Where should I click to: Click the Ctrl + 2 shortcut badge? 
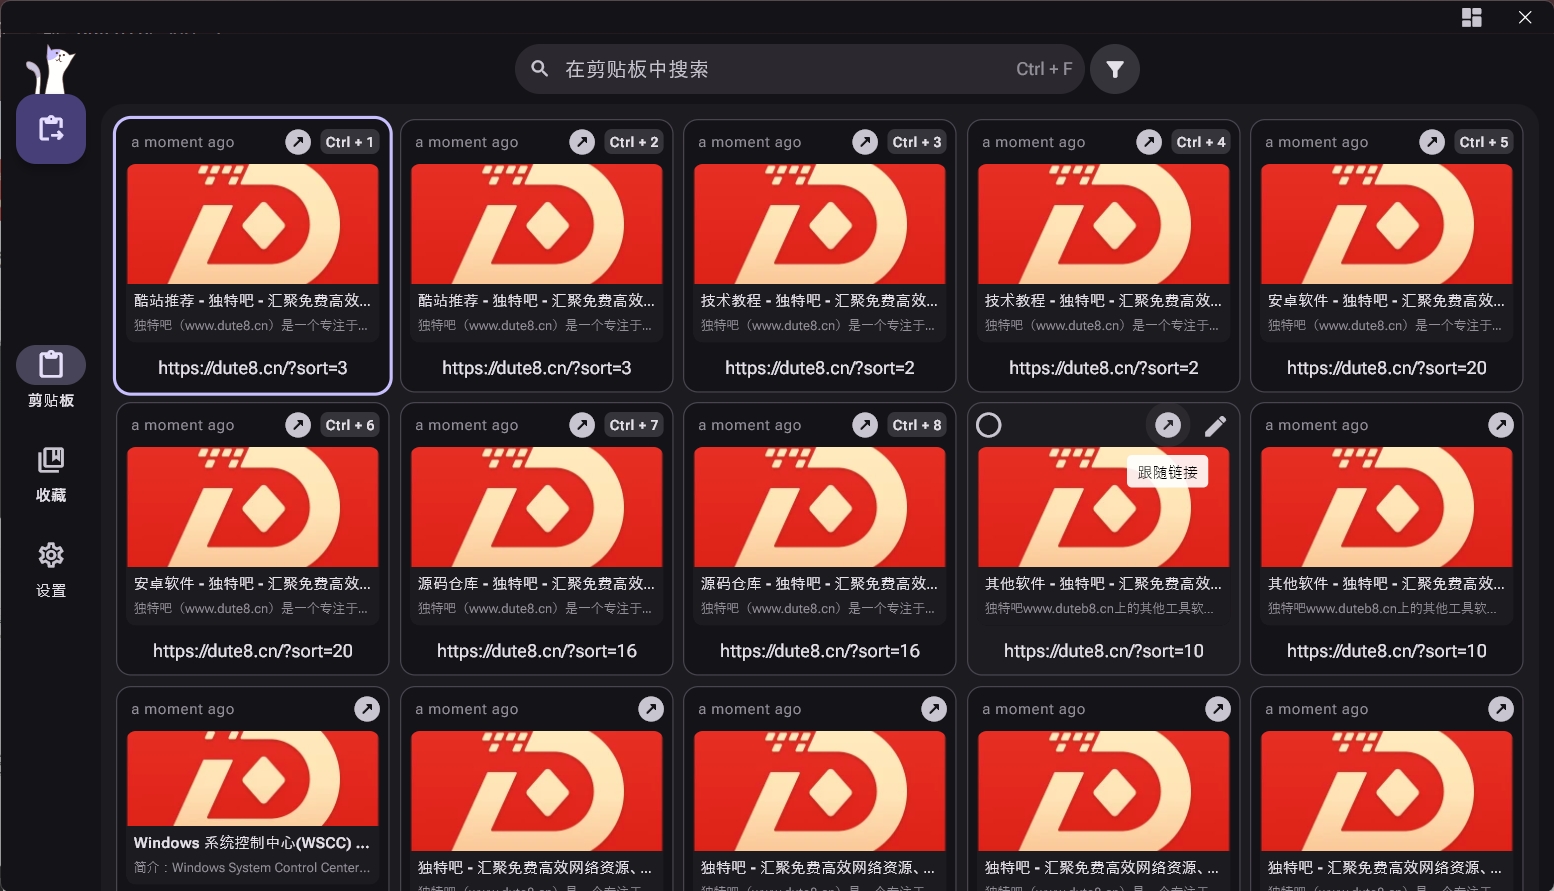[633, 142]
